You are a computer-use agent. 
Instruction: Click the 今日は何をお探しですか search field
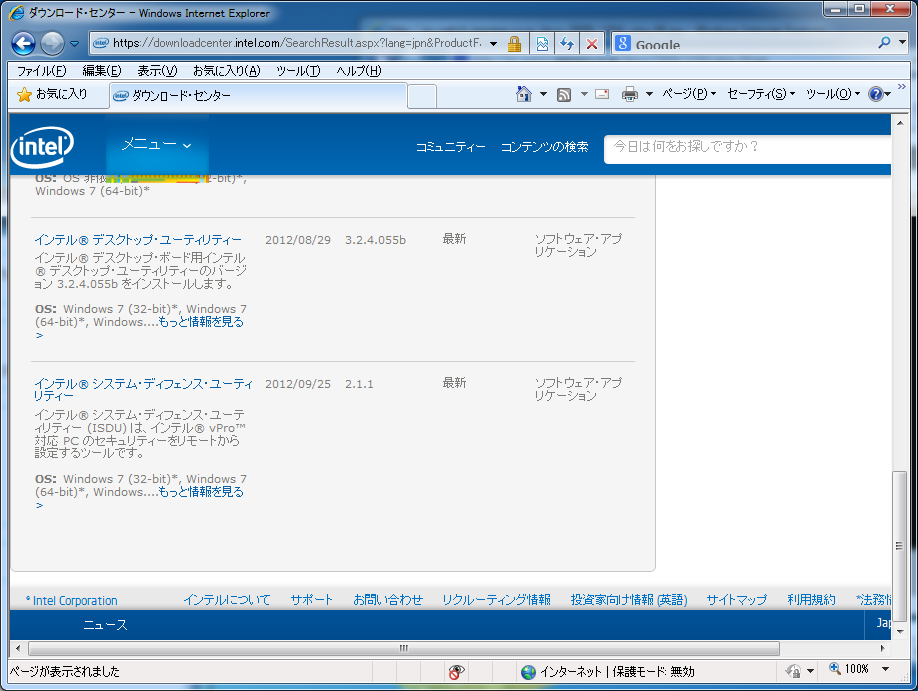point(748,149)
